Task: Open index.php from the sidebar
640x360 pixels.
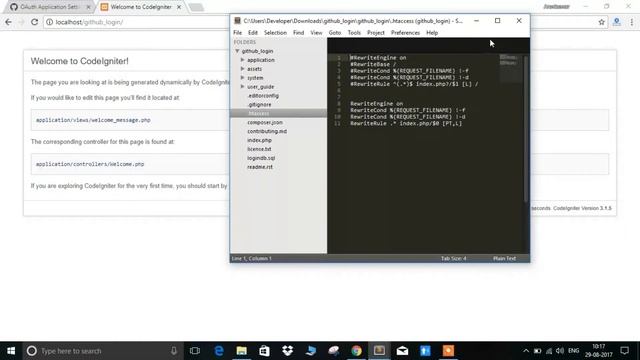Action: (259, 140)
